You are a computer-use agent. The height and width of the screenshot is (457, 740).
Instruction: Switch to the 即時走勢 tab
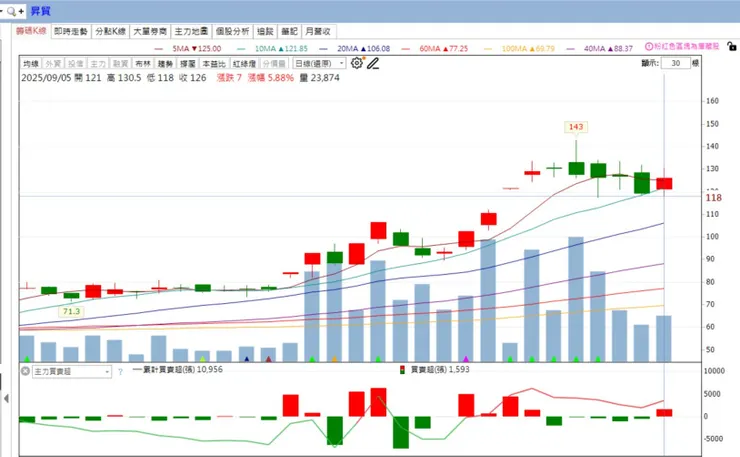pyautogui.click(x=71, y=31)
